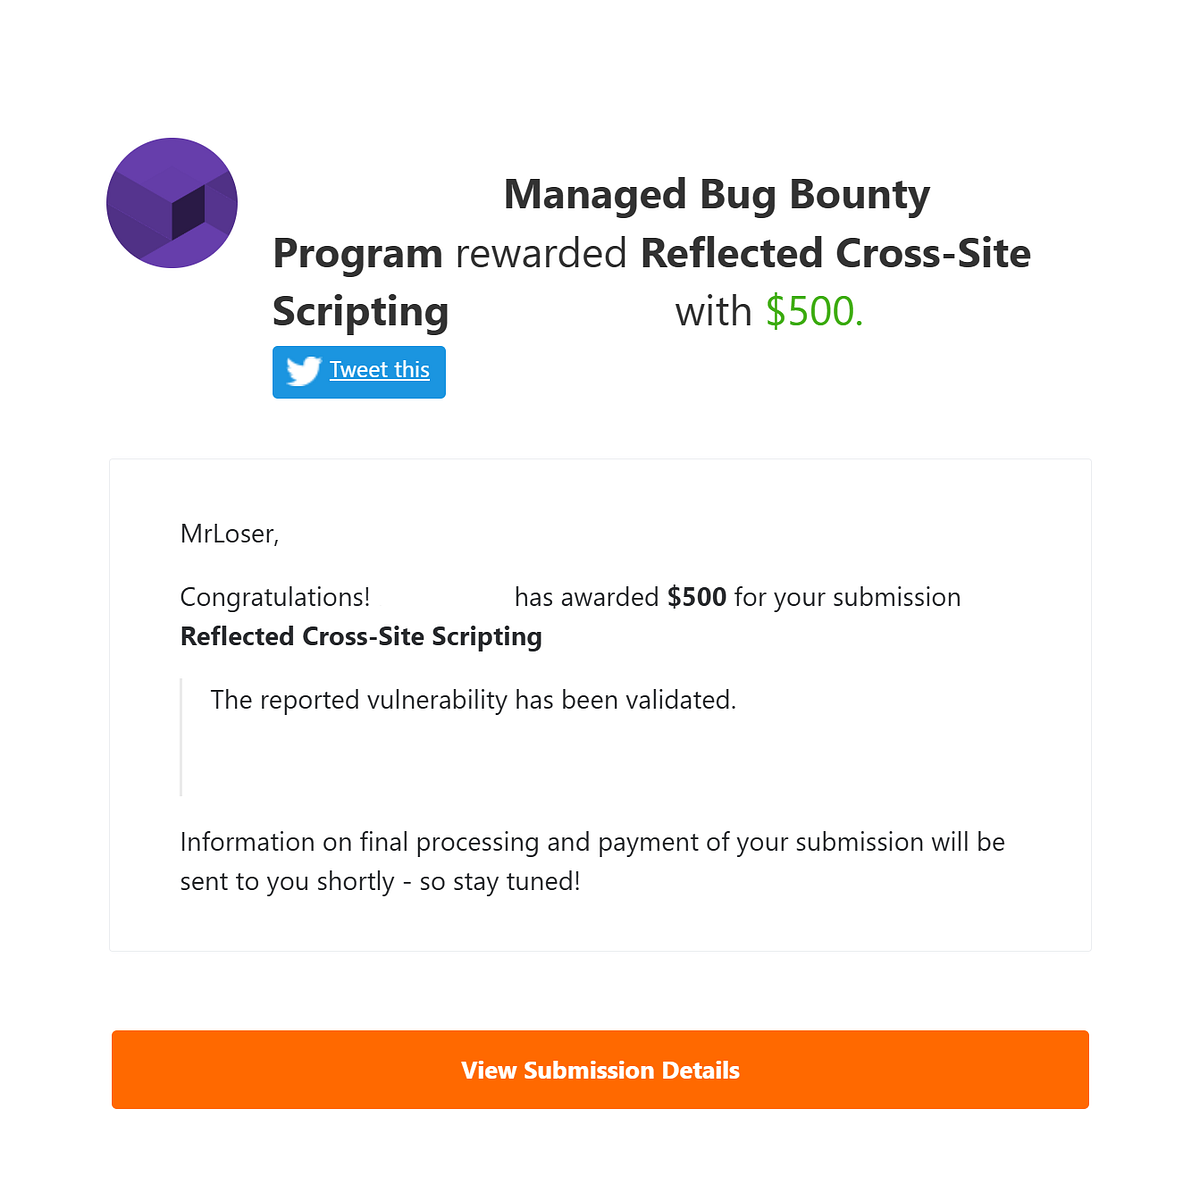The image size is (1200, 1194).
Task: Select the quote block's left border line
Action: (x=183, y=737)
